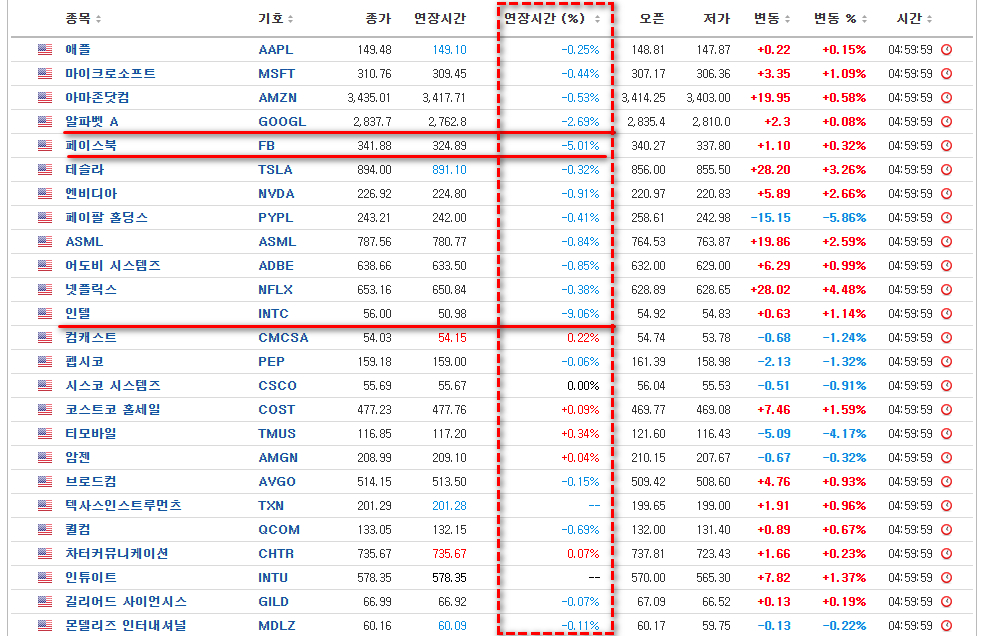
Task: Click the US flag icon beside 암젠
Action: coord(45,458)
